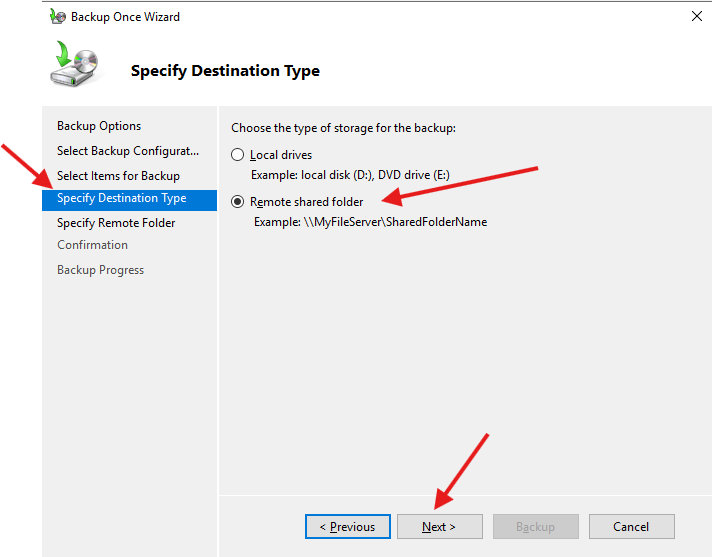
Task: Select the Local drives radio option
Action: [237, 155]
